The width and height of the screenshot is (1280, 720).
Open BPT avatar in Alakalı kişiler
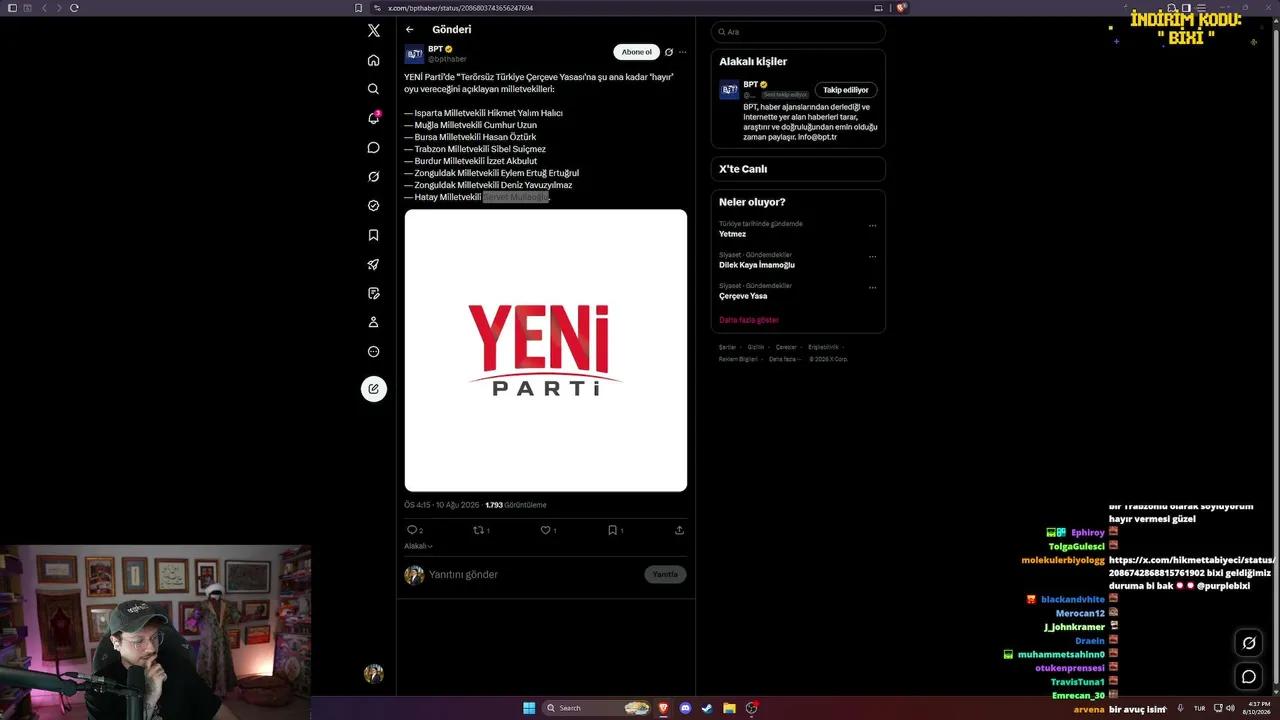coord(729,90)
